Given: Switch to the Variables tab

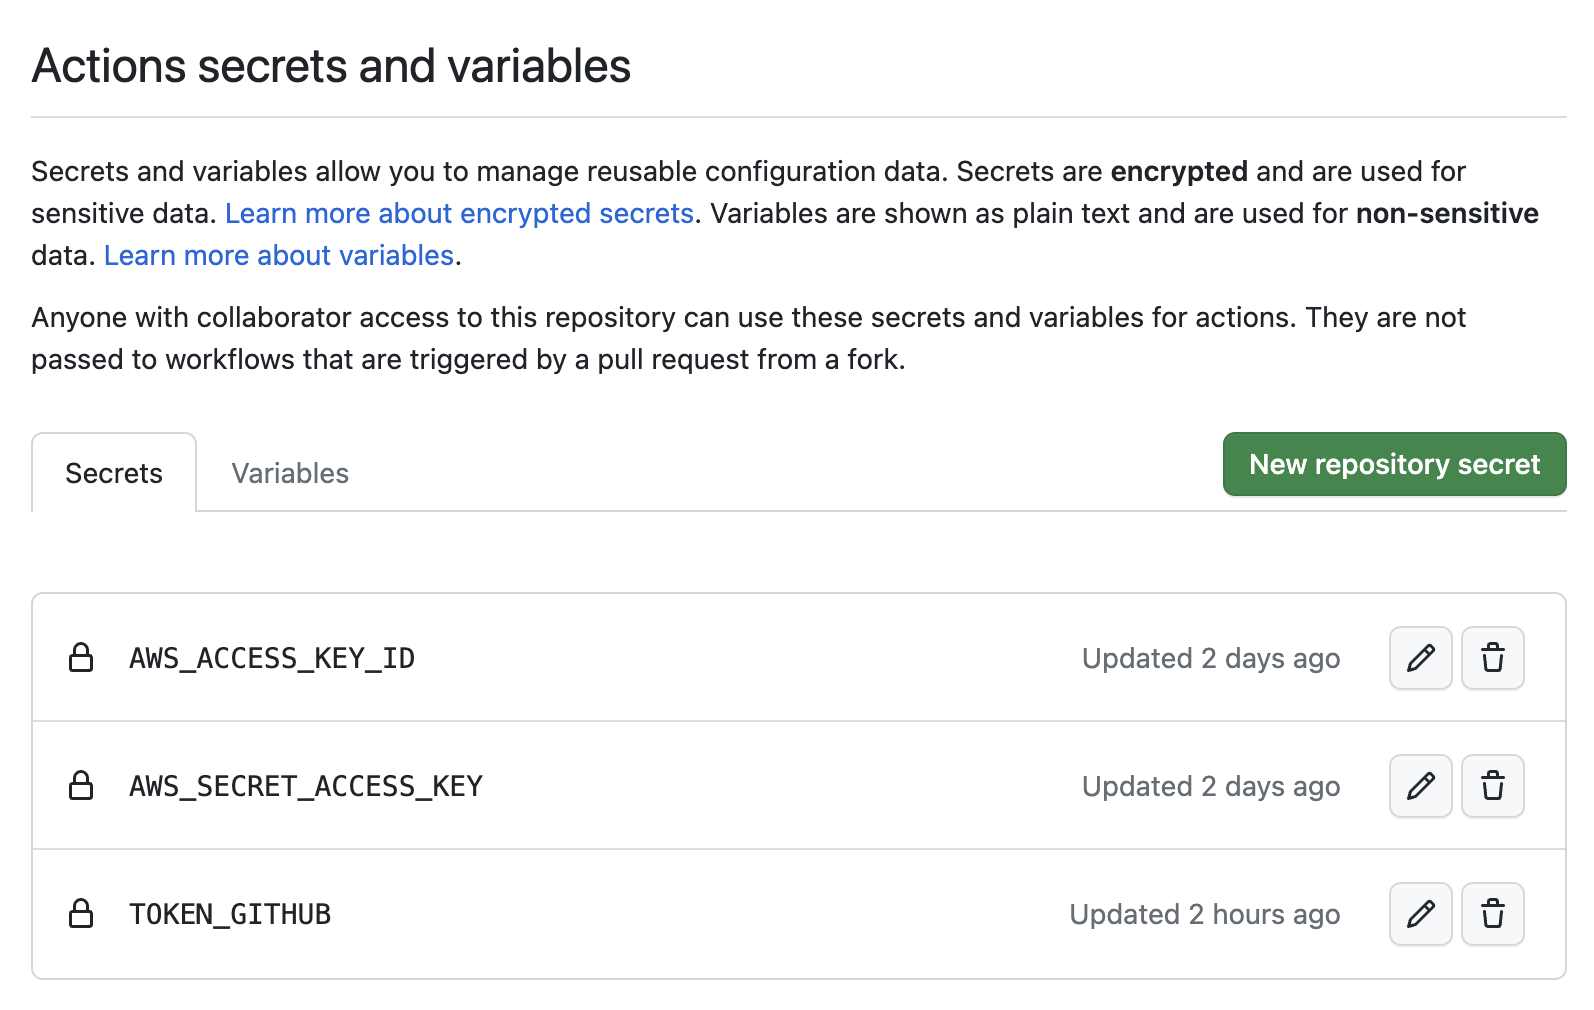Looking at the screenshot, I should point(290,473).
